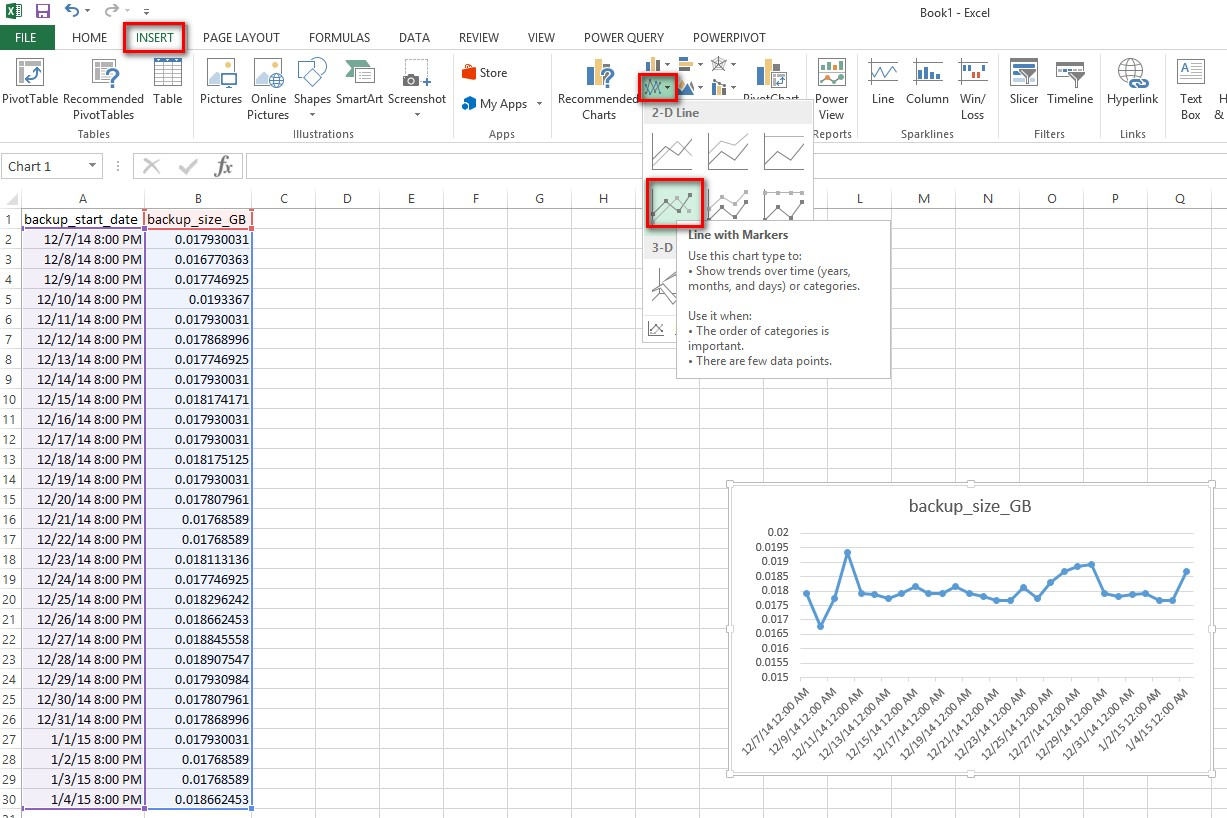The width and height of the screenshot is (1227, 818).
Task: Select the backup_size_GB chart title
Action: point(969,506)
